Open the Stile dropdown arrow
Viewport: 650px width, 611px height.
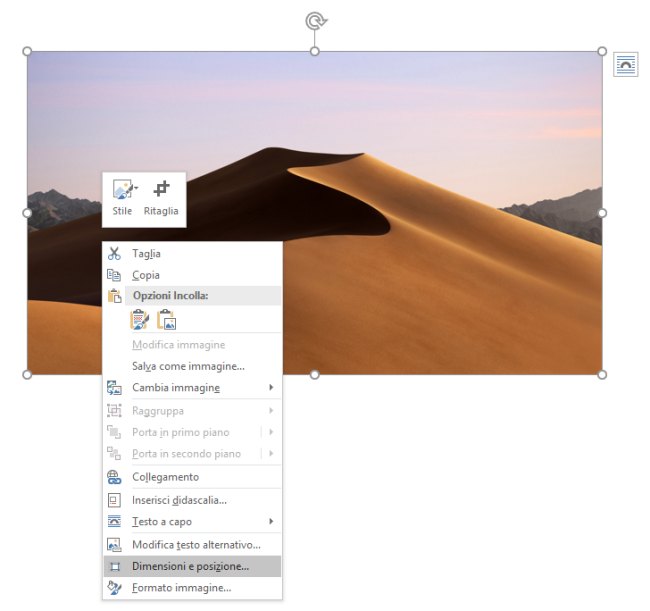click(136, 188)
